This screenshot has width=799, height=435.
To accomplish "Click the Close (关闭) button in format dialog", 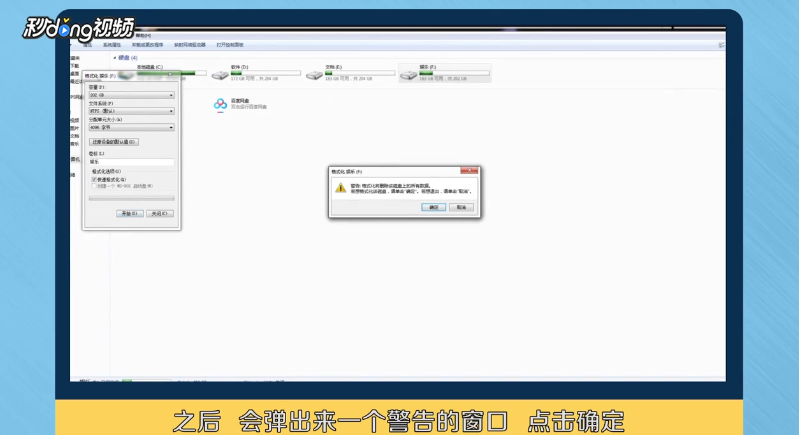I will tap(160, 213).
